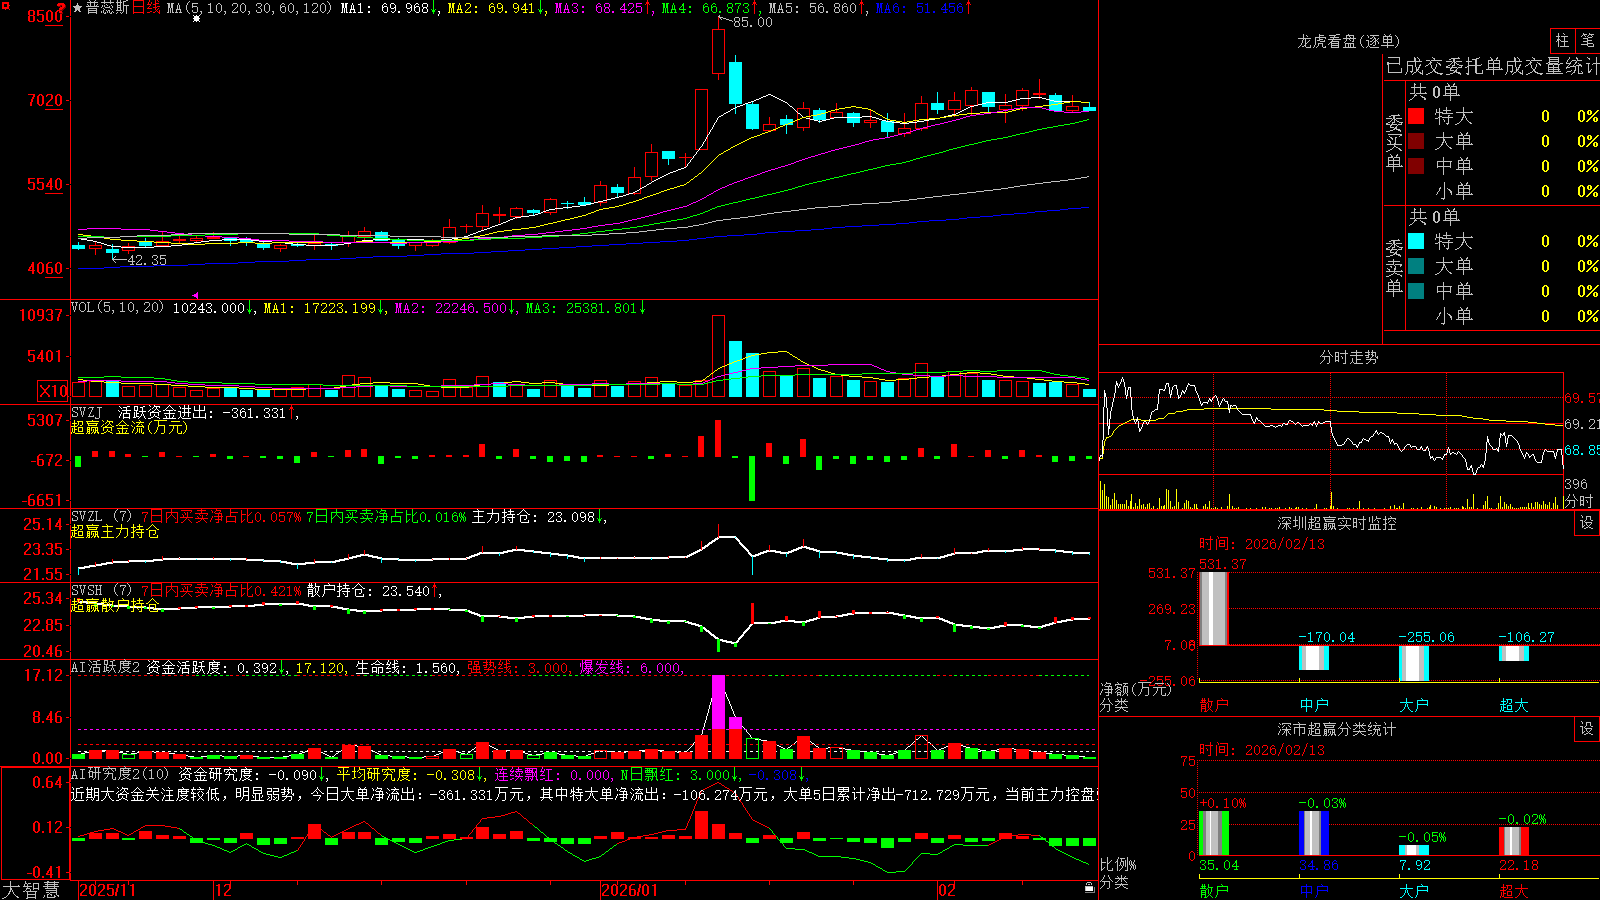Click the red question mark help icon

click(x=62, y=7)
